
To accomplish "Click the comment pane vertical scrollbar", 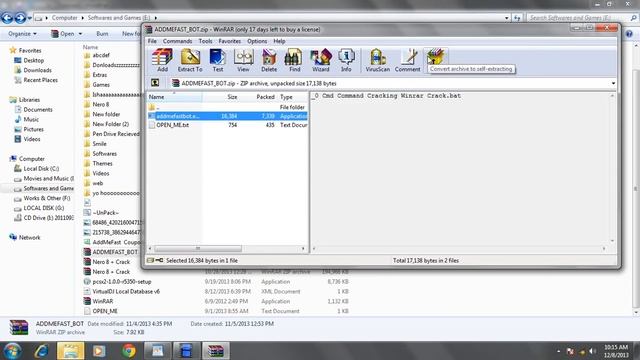I will pos(612,169).
